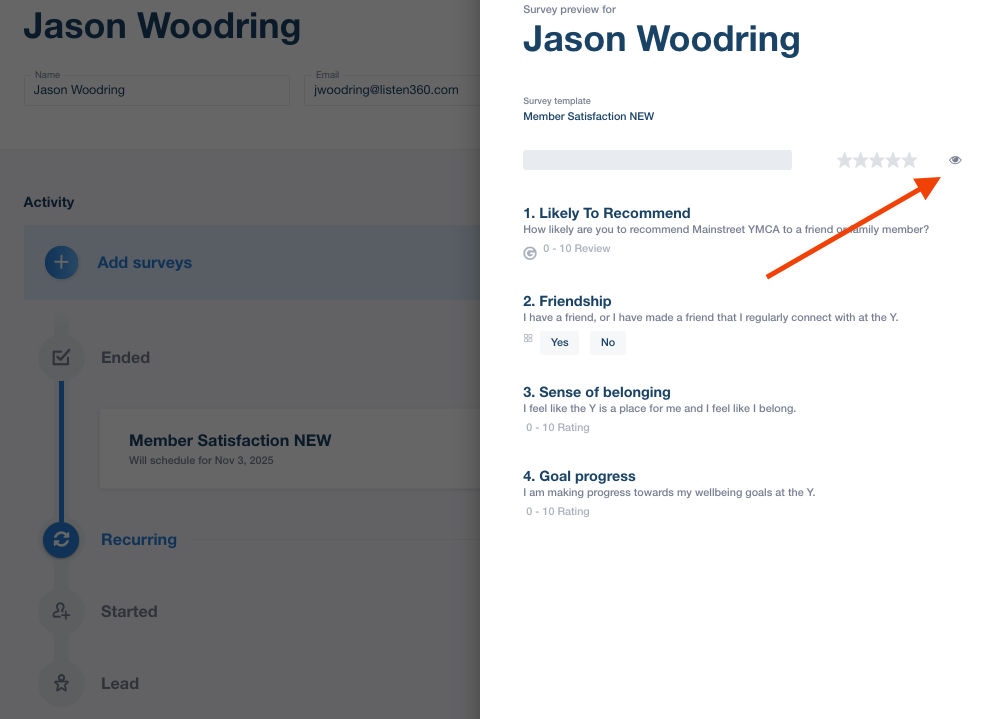The image size is (993, 719).
Task: Click the gray placeholder bar beside stars
Action: [x=657, y=160]
